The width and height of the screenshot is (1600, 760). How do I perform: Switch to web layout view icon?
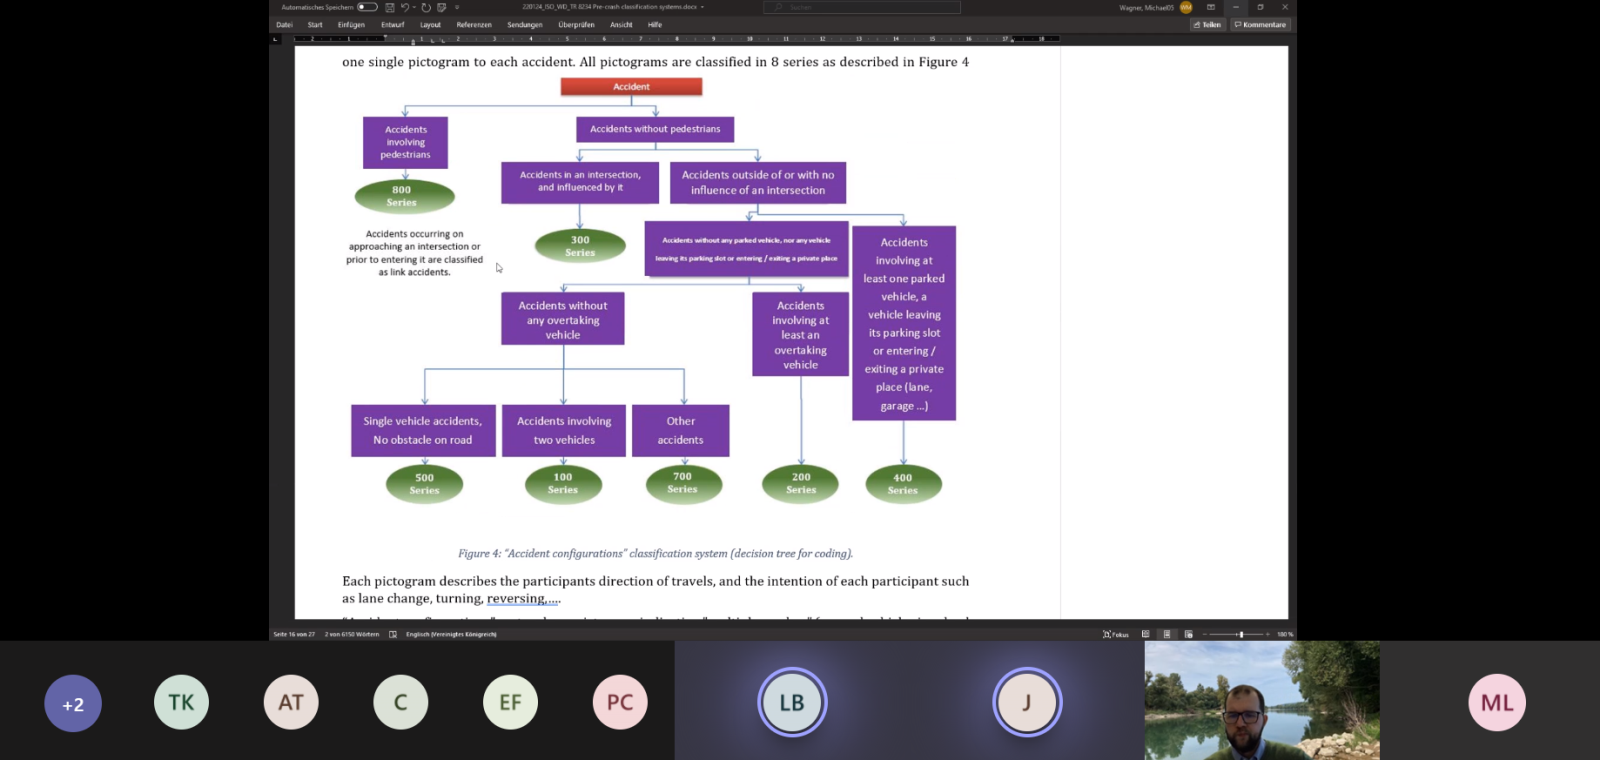point(1188,634)
